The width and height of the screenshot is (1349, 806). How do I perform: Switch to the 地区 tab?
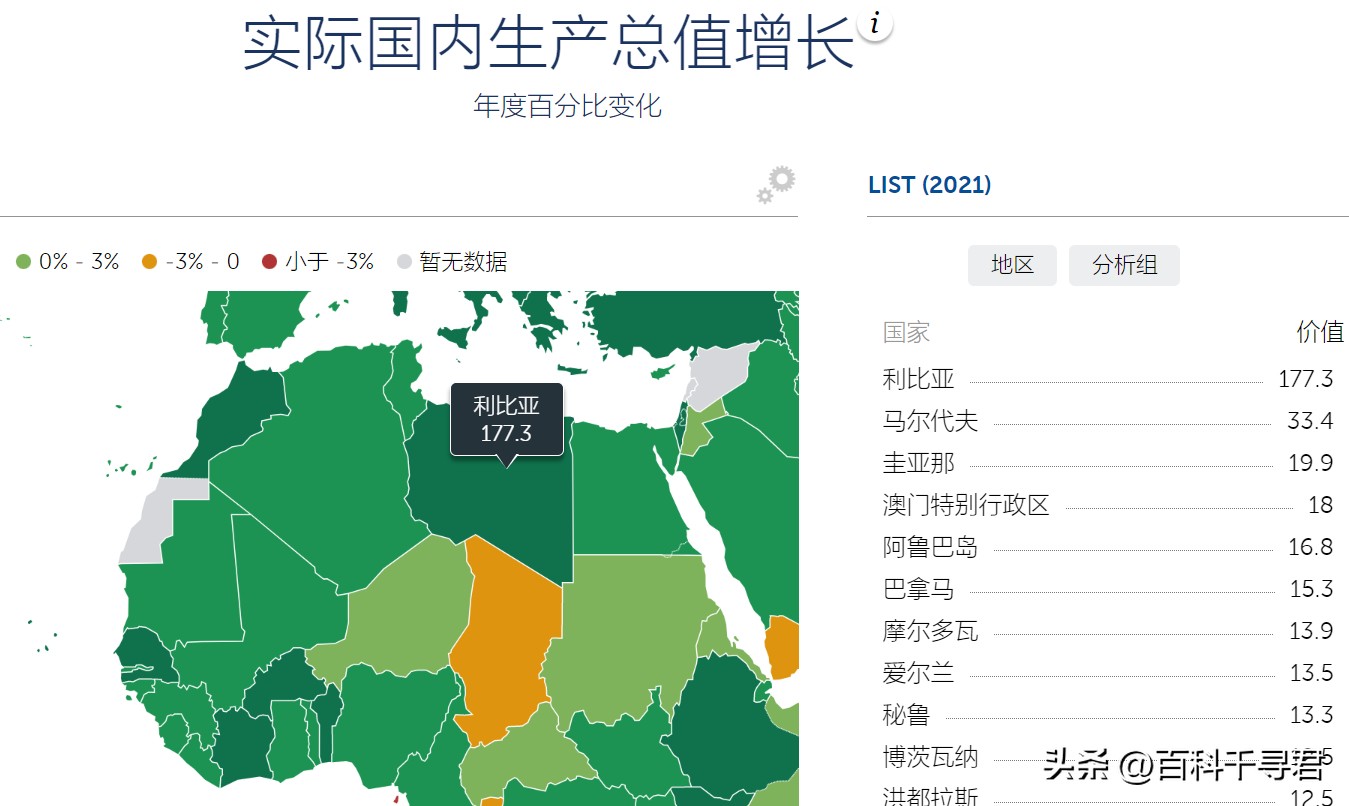click(x=1012, y=265)
